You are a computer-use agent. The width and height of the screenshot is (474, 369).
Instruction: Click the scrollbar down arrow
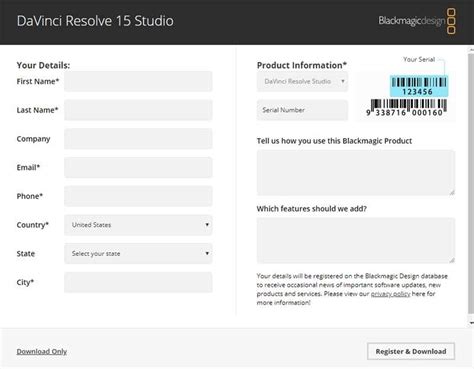click(x=471, y=323)
